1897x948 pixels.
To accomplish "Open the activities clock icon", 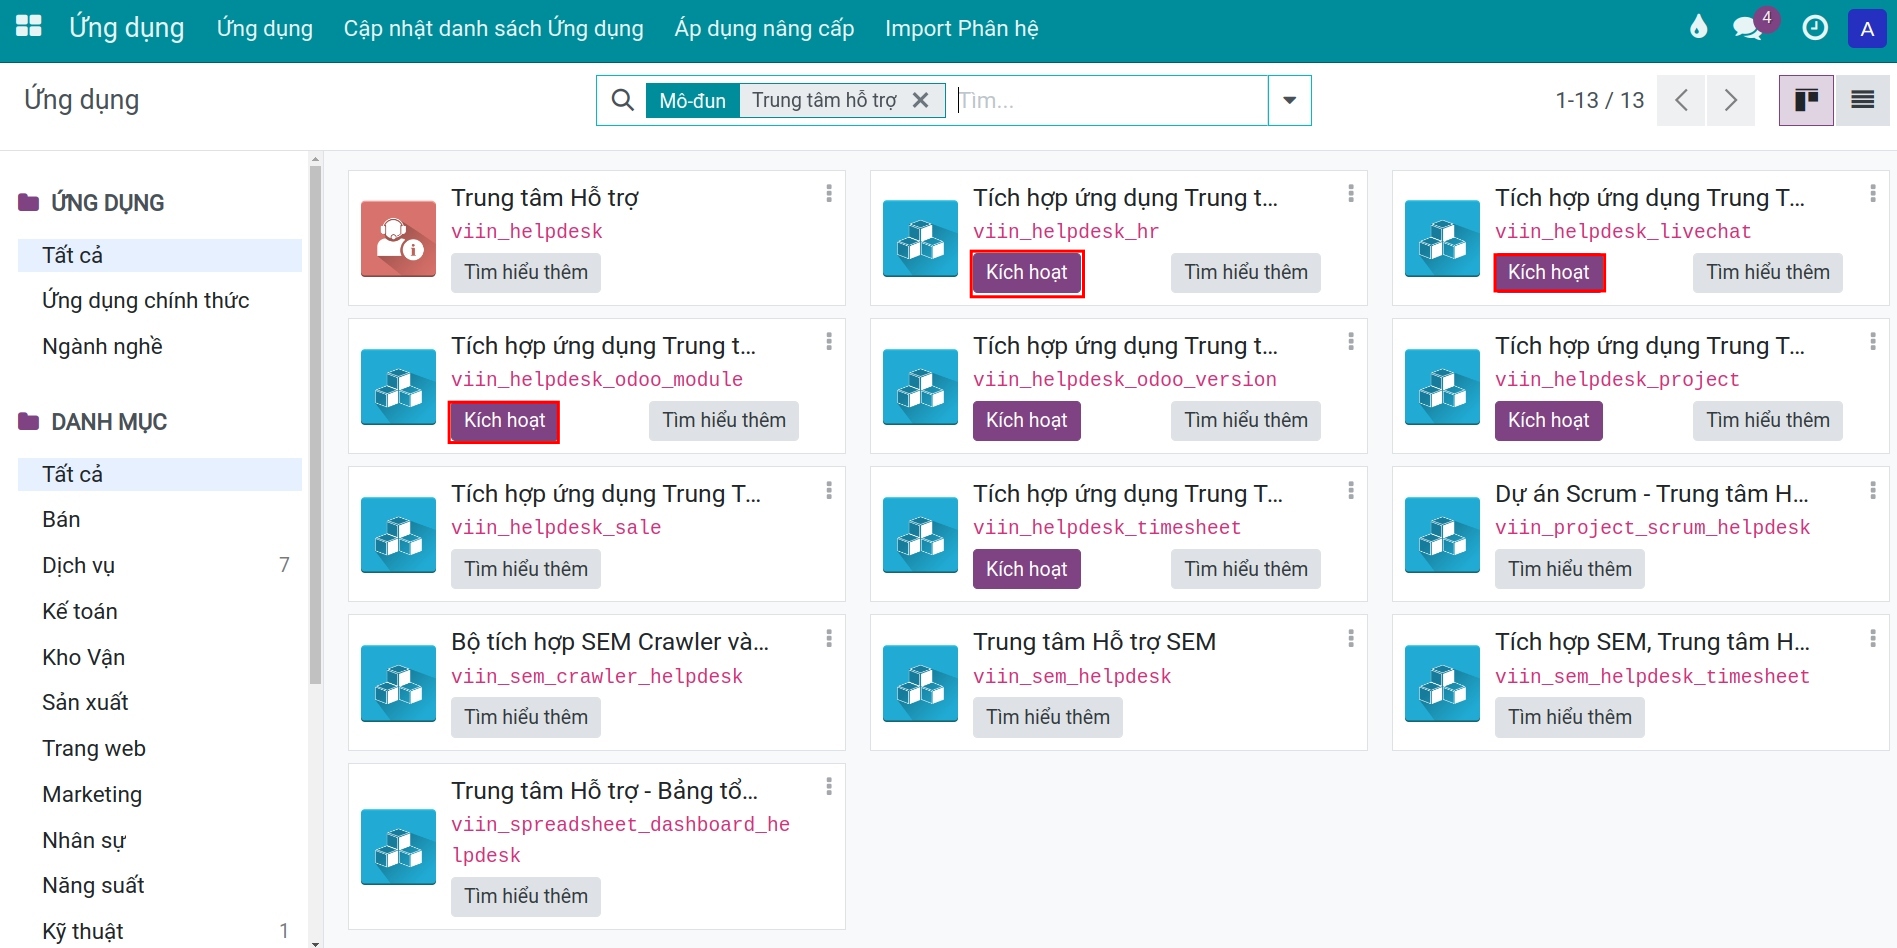I will (1815, 28).
